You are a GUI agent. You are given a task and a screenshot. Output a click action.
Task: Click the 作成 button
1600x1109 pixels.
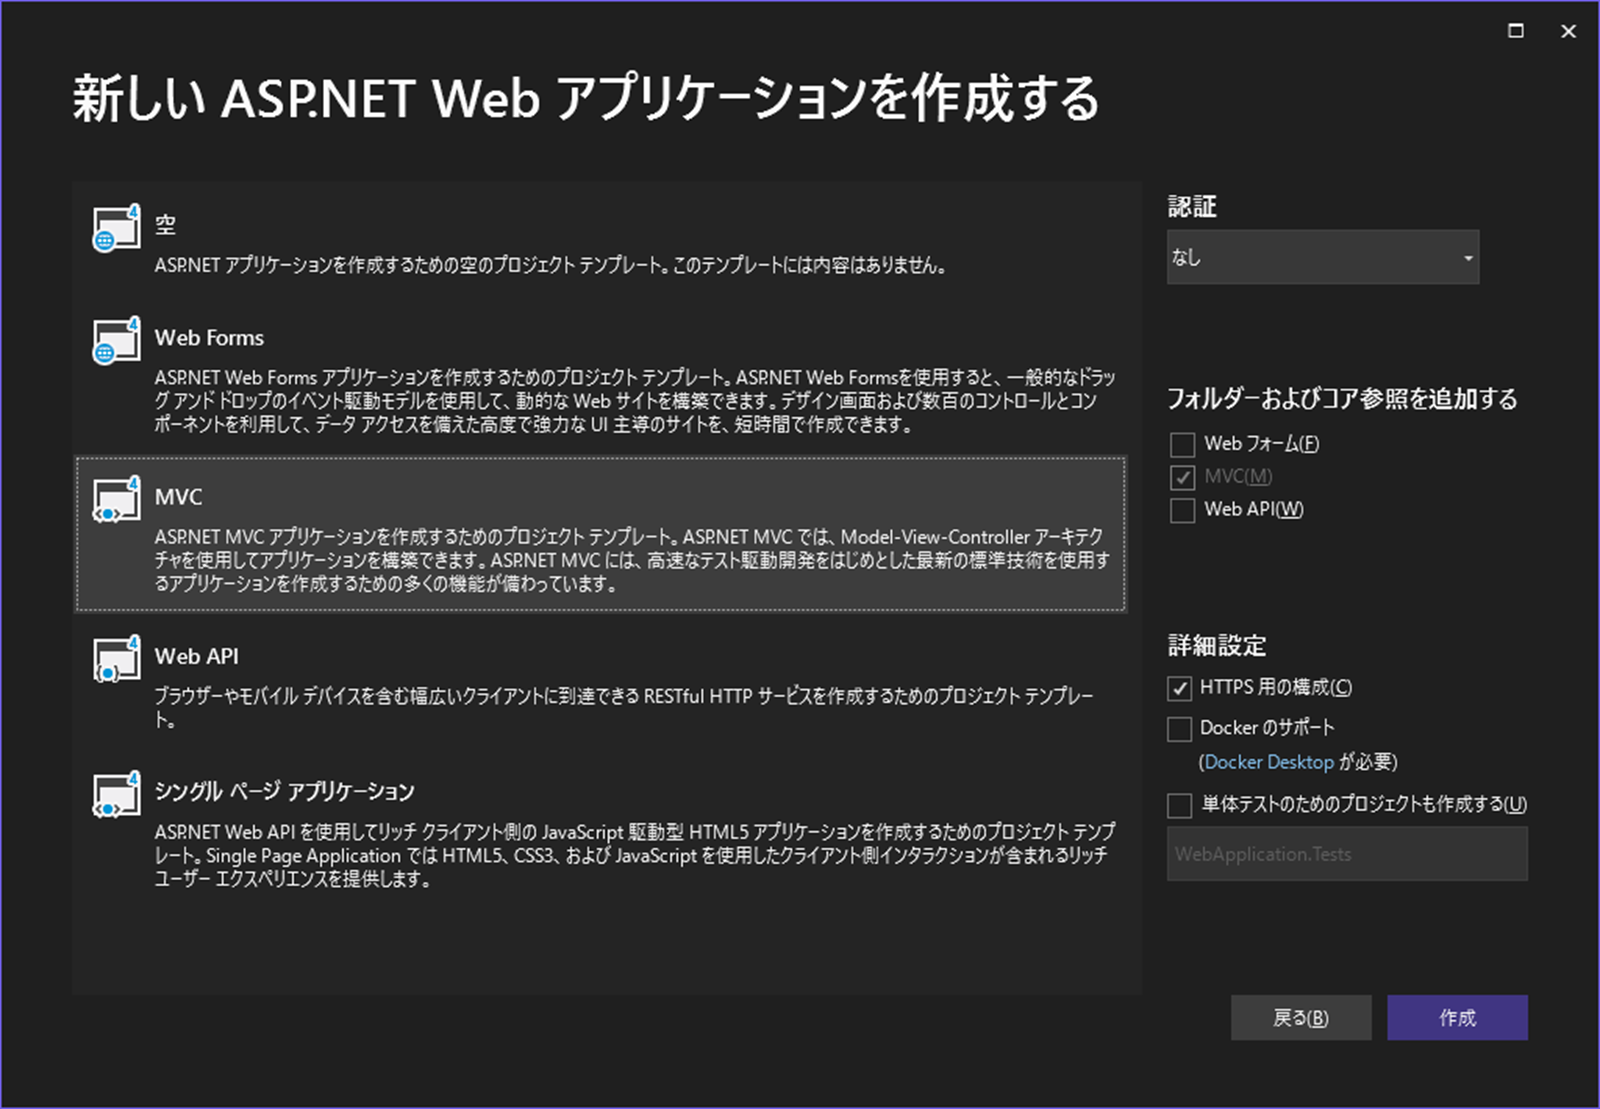(1457, 1017)
